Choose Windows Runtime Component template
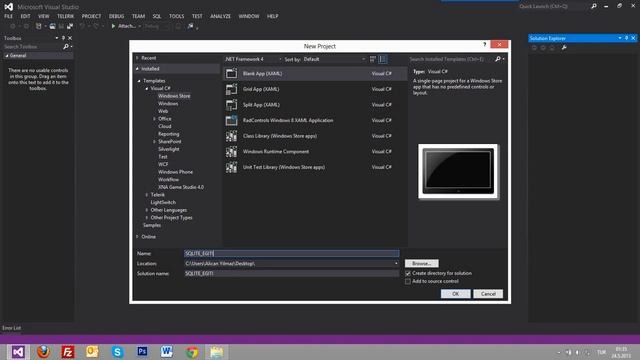This screenshot has height=360, width=640. tap(315, 151)
